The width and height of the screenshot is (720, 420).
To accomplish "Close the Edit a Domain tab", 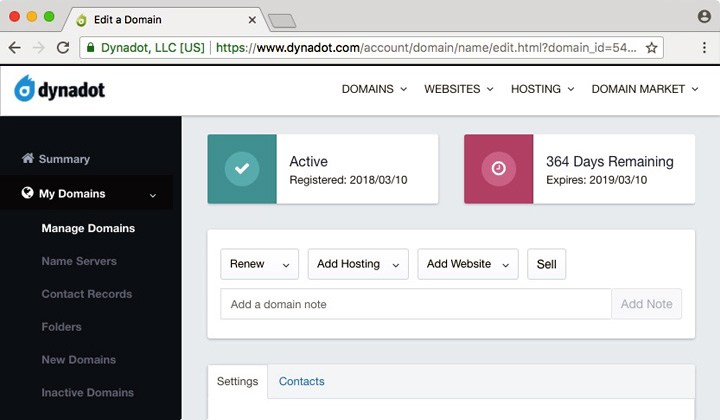I will pos(252,20).
